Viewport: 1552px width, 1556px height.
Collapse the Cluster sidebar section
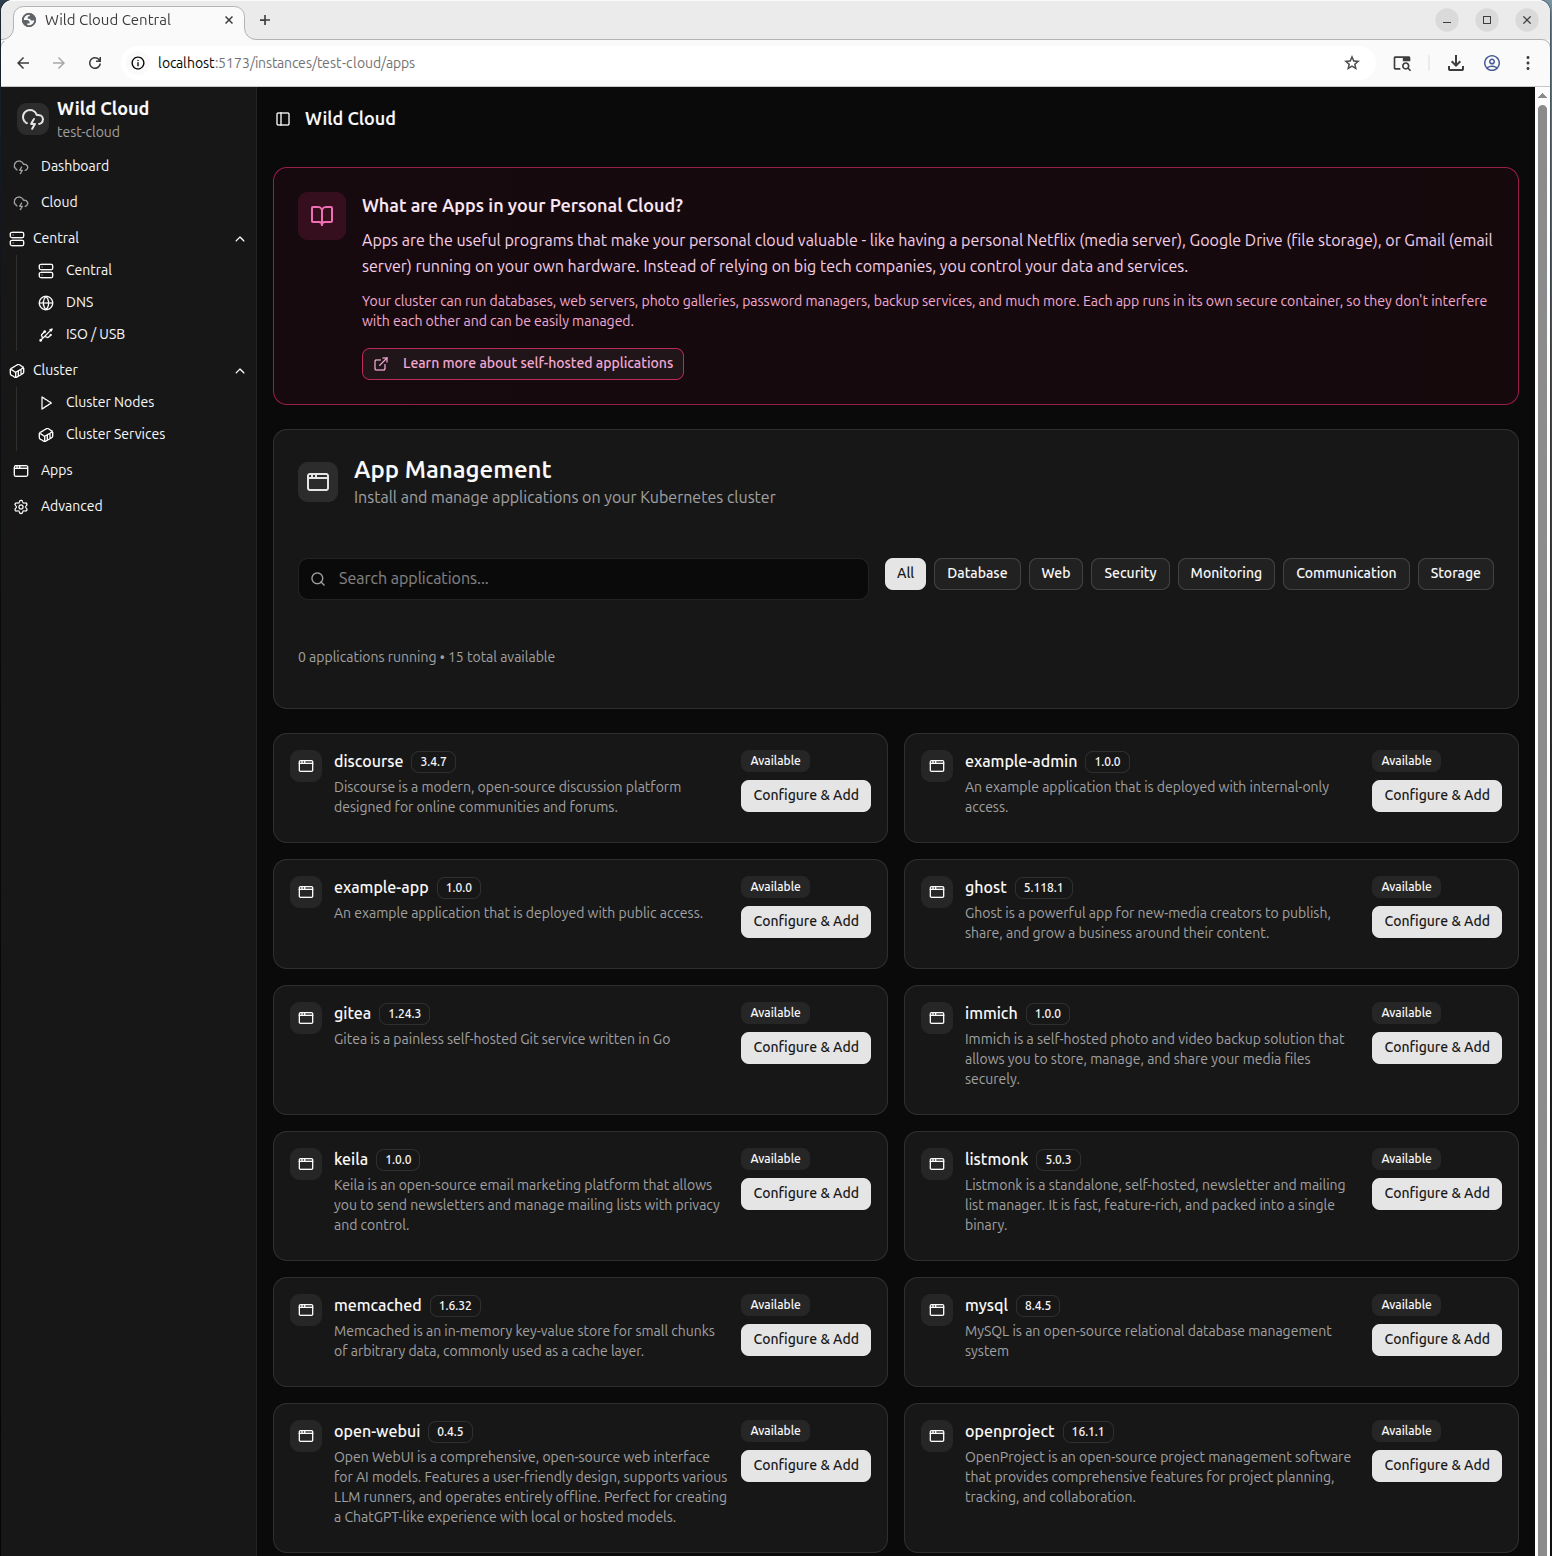(240, 371)
